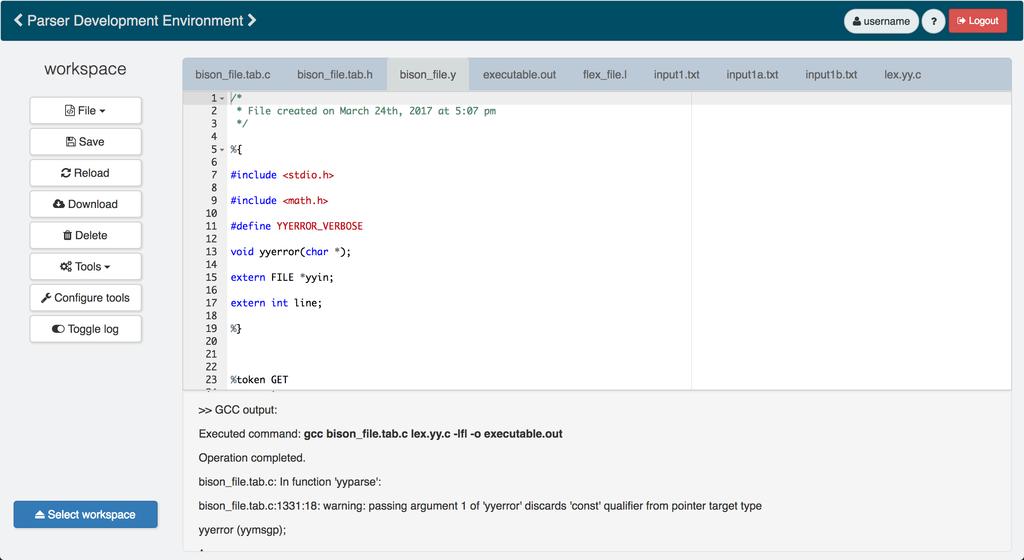Switch to bison_file.tab.h tab

[335, 74]
